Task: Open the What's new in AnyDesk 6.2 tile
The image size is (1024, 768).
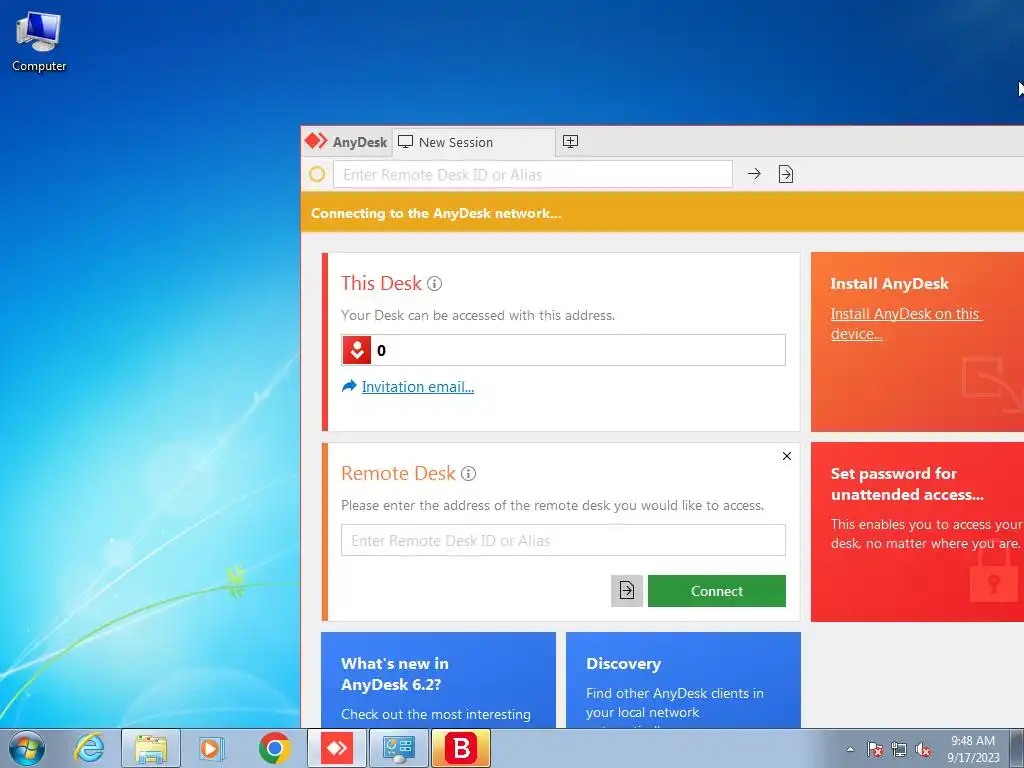Action: pyautogui.click(x=438, y=680)
